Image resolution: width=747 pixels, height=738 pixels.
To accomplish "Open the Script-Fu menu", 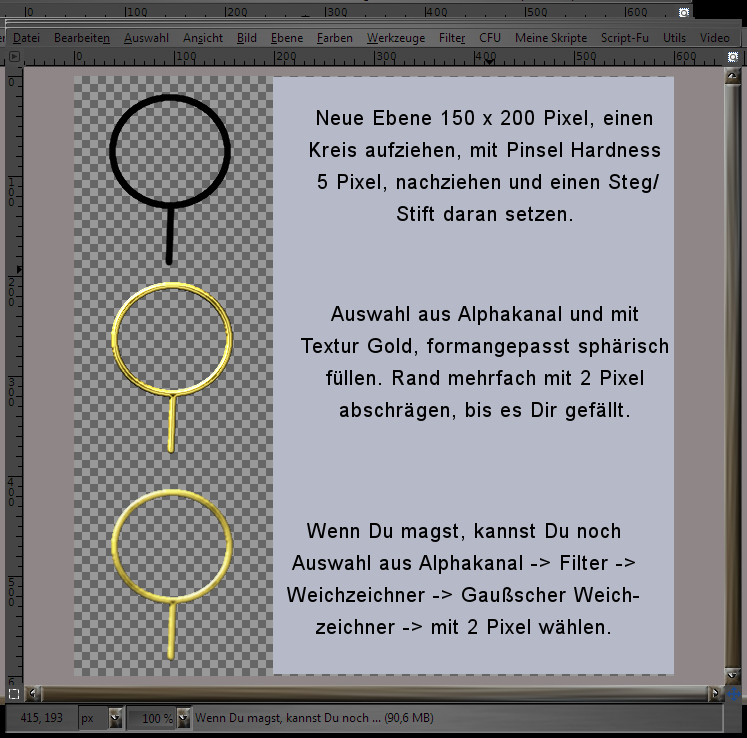I will point(625,37).
